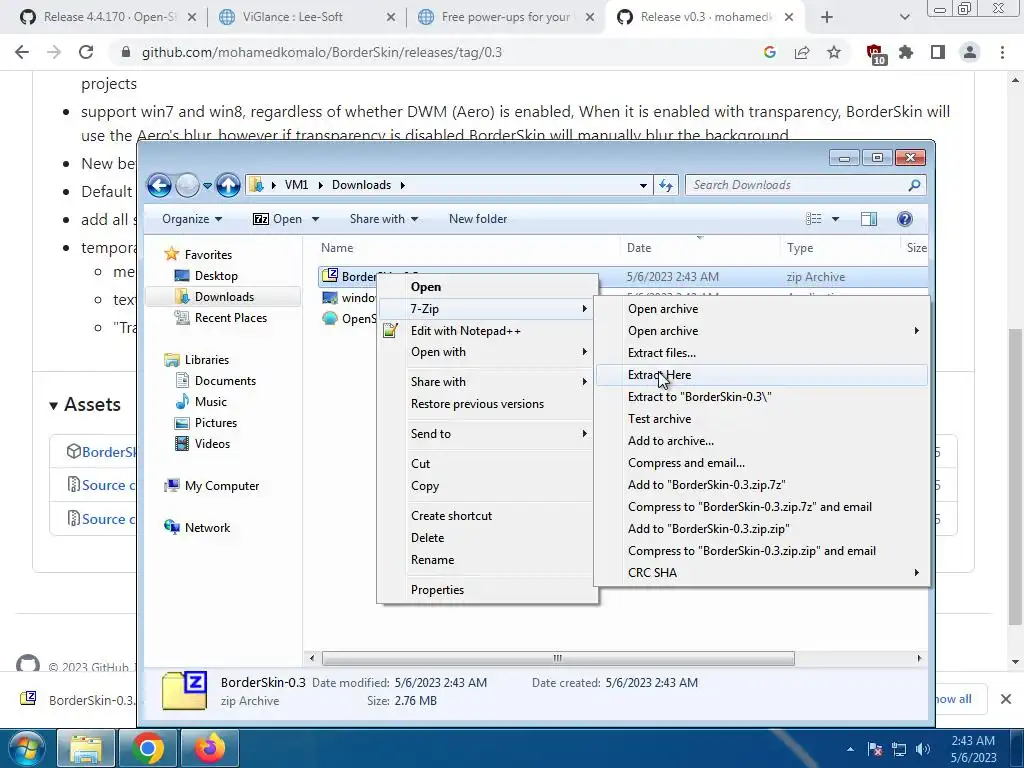Choose Extract Here in 7-Zip submenu
The image size is (1024, 768).
[761, 375]
